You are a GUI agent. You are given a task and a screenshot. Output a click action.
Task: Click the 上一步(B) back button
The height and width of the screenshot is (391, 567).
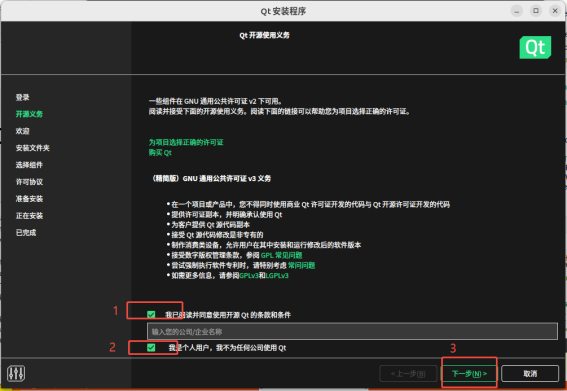click(408, 373)
